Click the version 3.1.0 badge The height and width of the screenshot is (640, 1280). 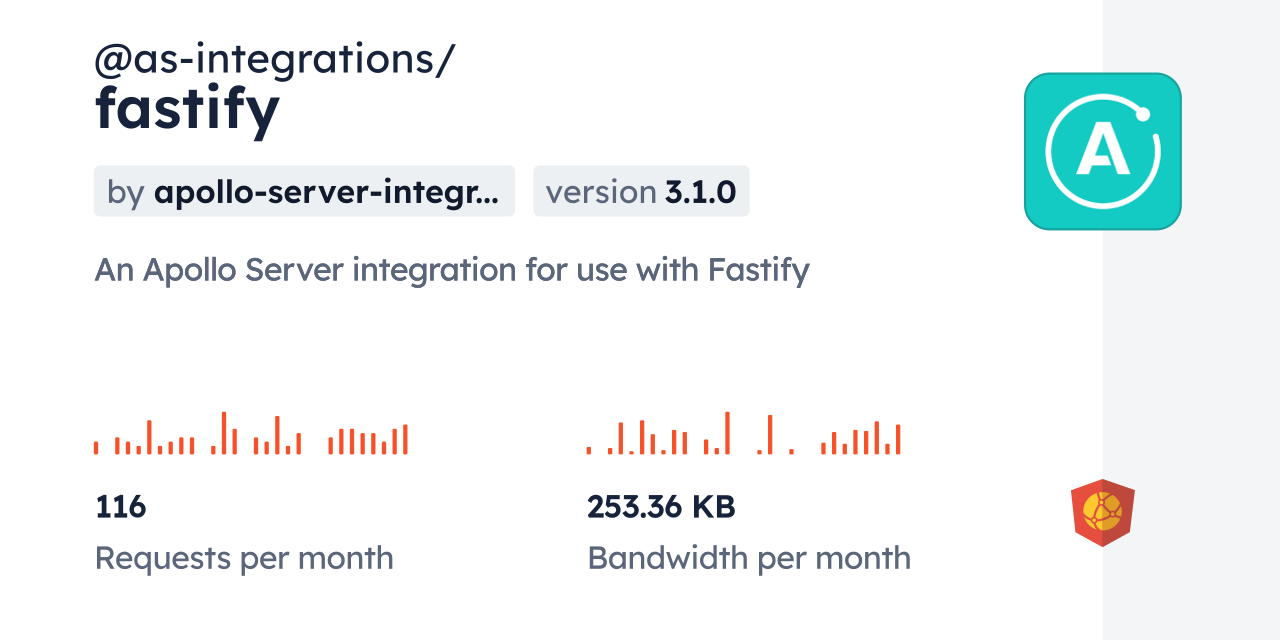641,191
